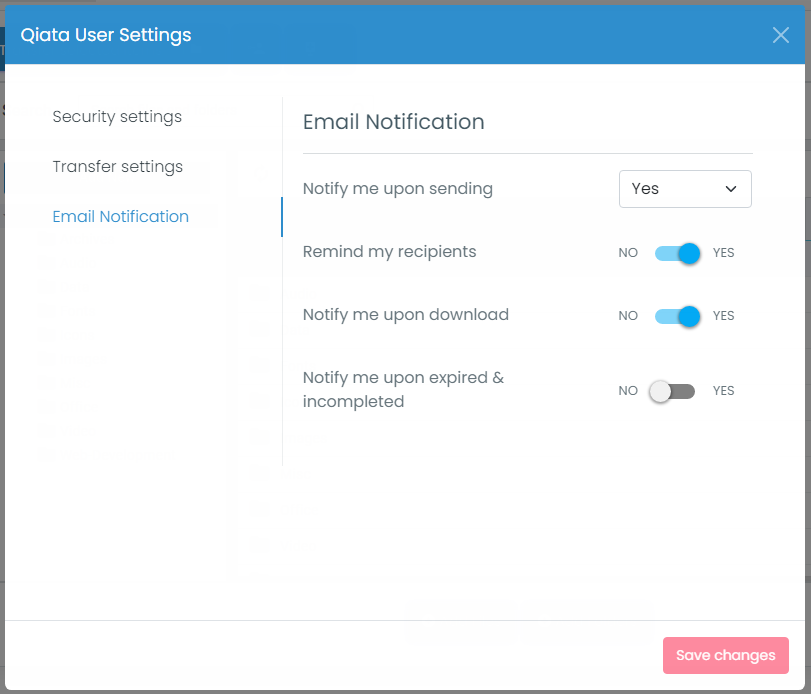Enable Notify me upon expired & incompleted
This screenshot has width=811, height=694.
click(x=671, y=391)
